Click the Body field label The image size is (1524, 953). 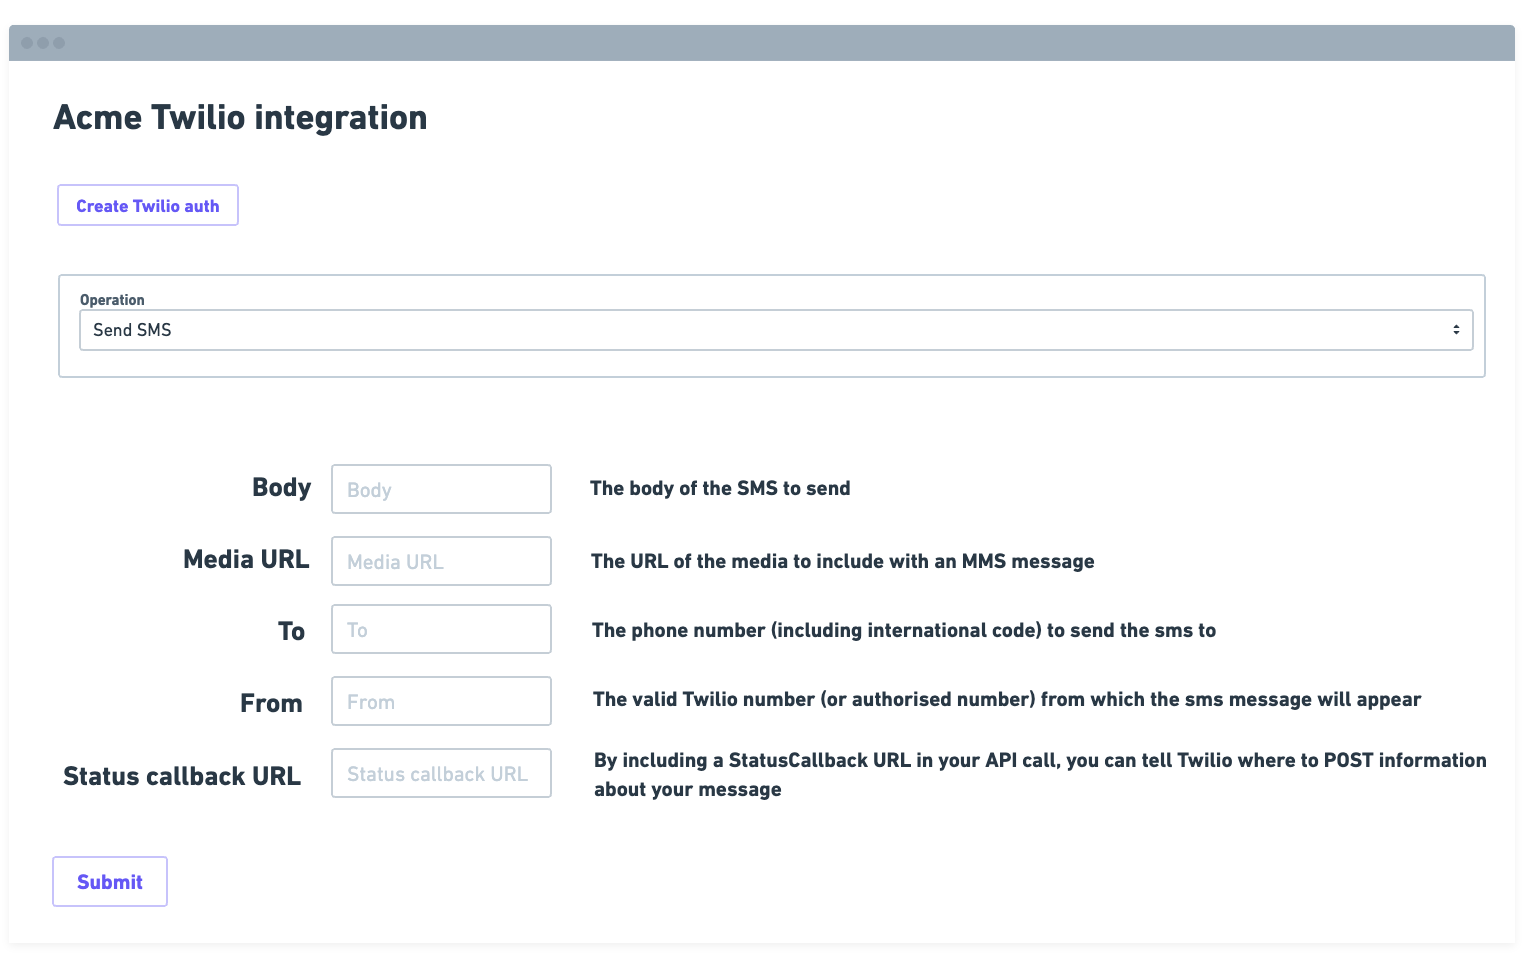pos(281,488)
